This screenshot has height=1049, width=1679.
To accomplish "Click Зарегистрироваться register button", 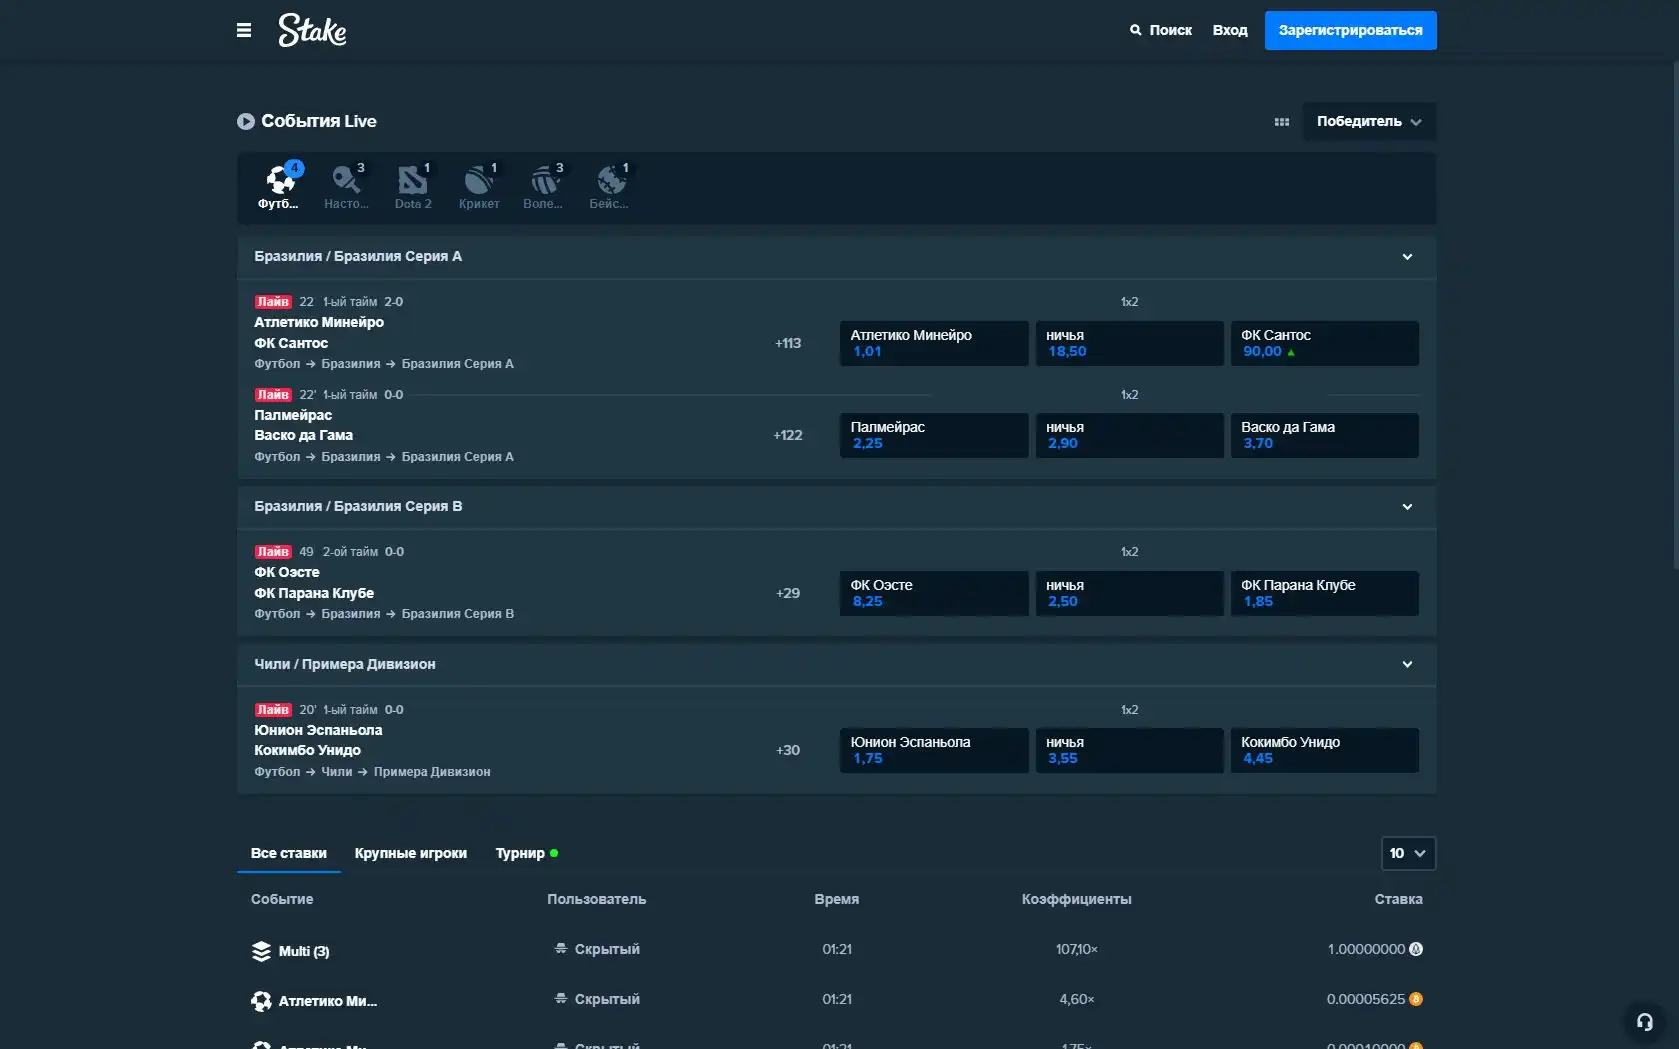I will 1350,30.
